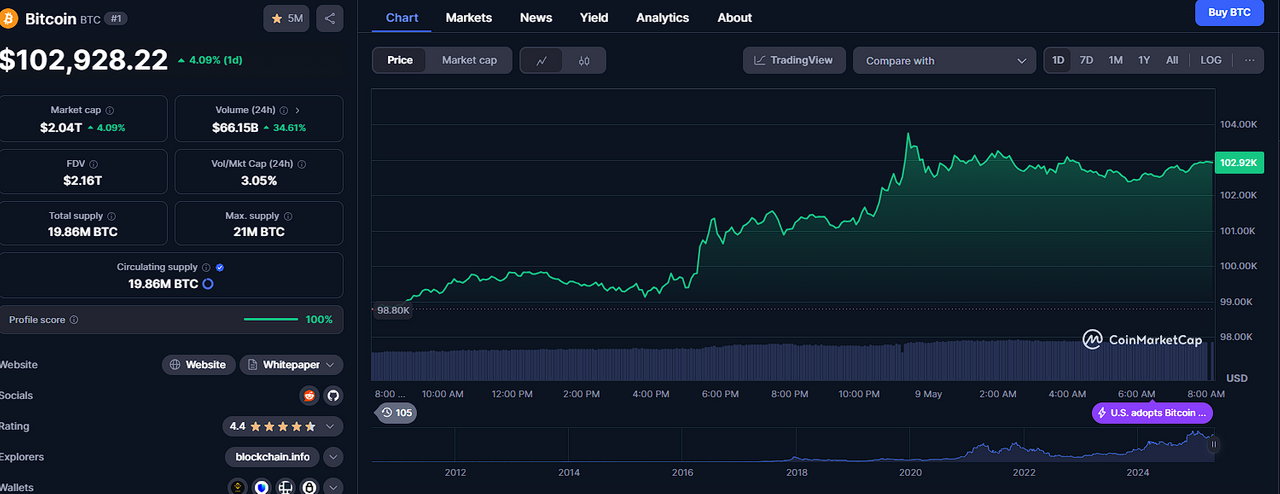Click the history counter 105 marker
Viewport: 1280px width, 494px height.
(x=396, y=413)
